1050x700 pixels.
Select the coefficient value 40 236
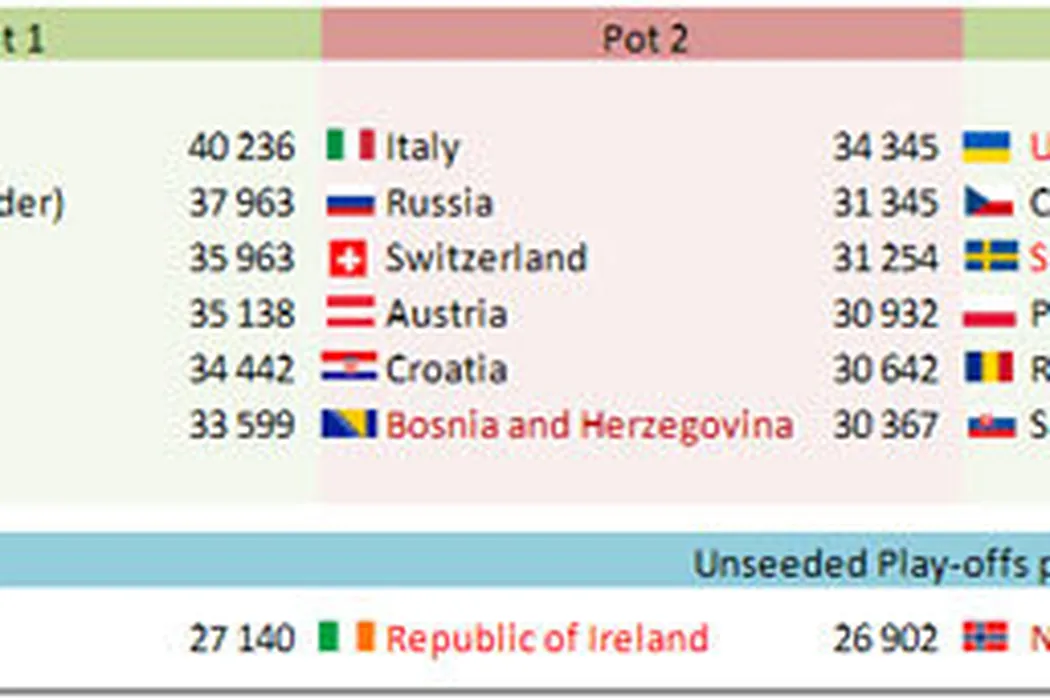241,147
